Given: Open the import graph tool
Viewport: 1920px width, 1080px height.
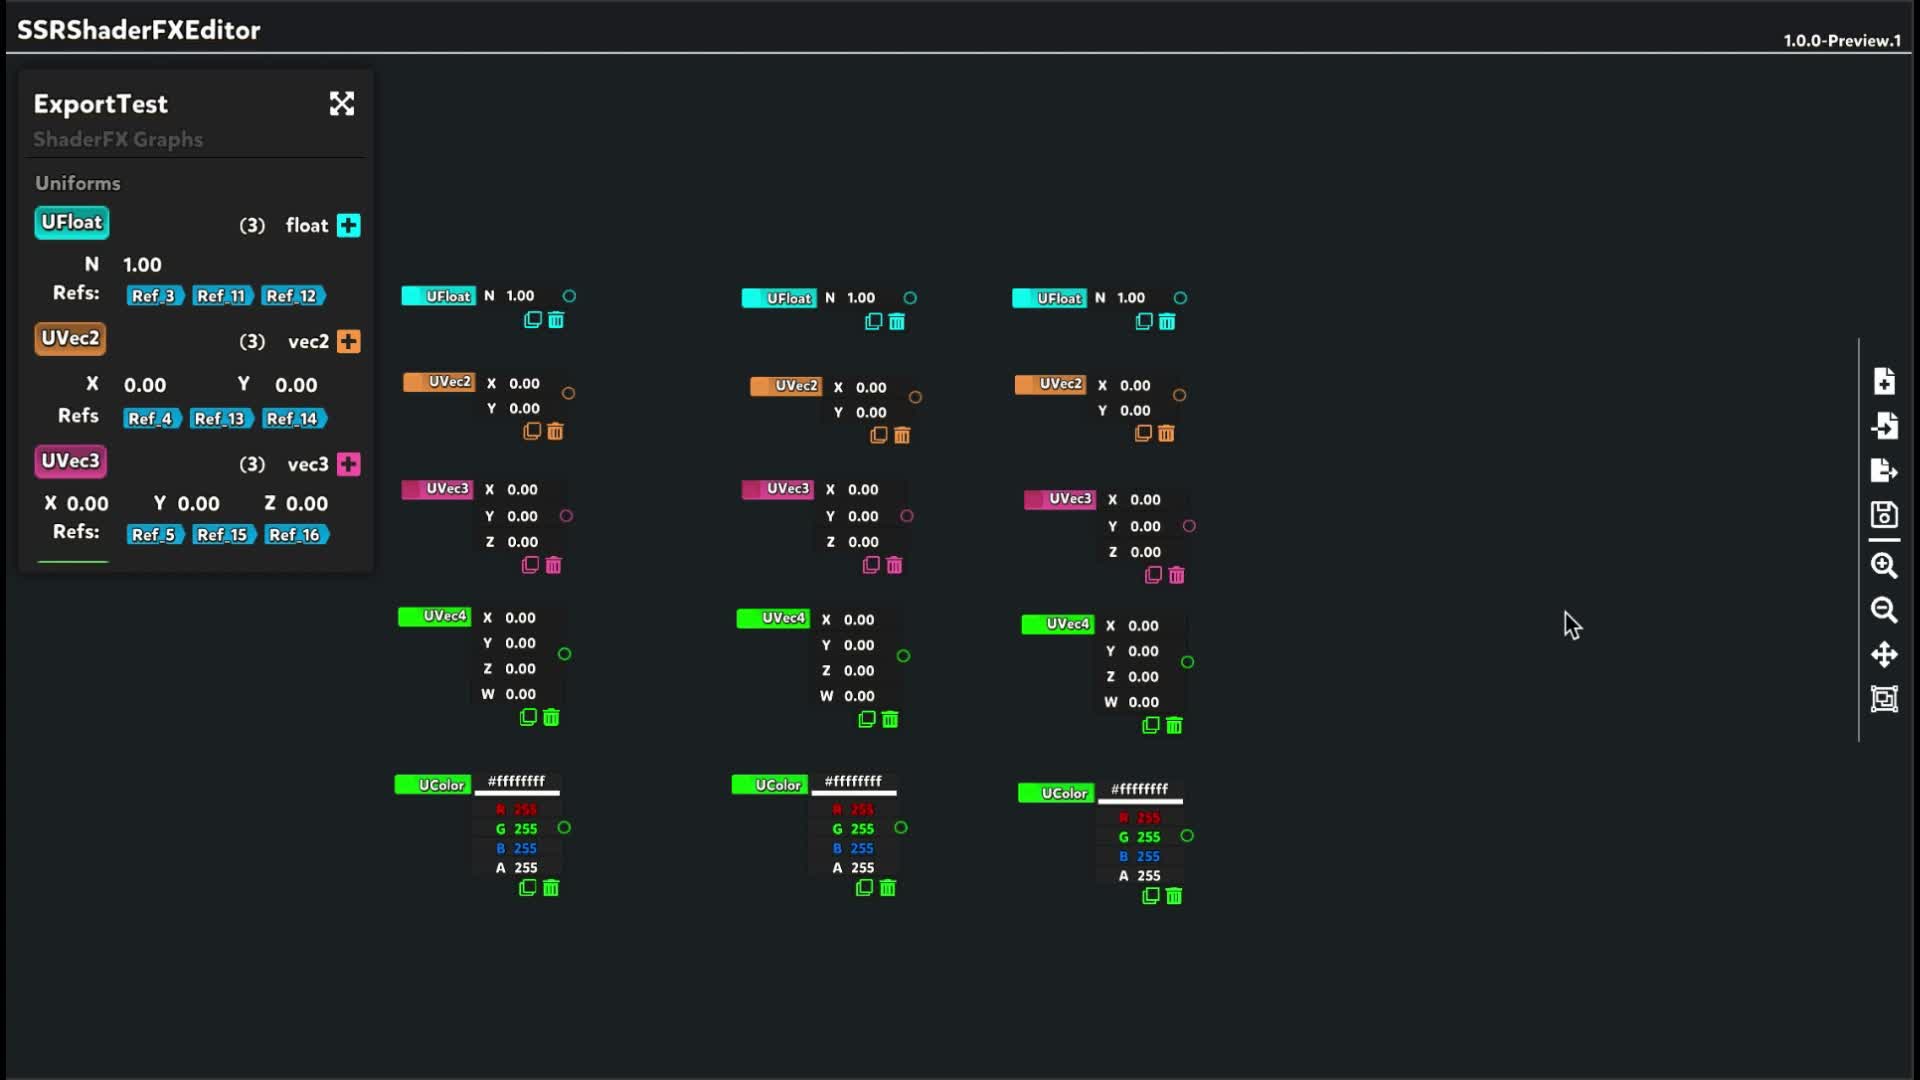Looking at the screenshot, I should (1884, 425).
